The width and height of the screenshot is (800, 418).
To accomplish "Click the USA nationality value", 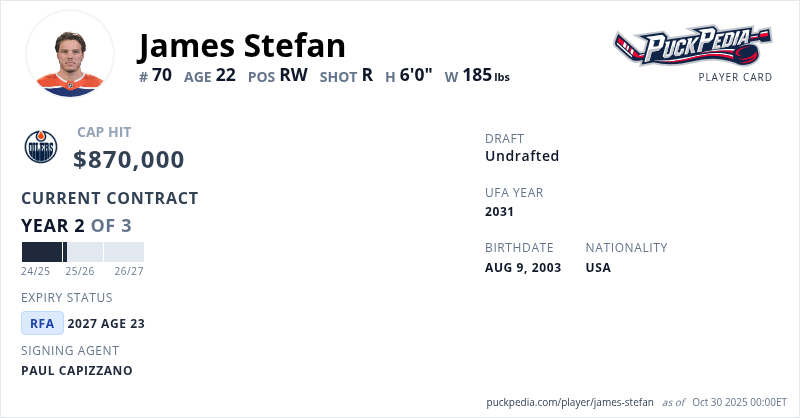I will (x=598, y=268).
